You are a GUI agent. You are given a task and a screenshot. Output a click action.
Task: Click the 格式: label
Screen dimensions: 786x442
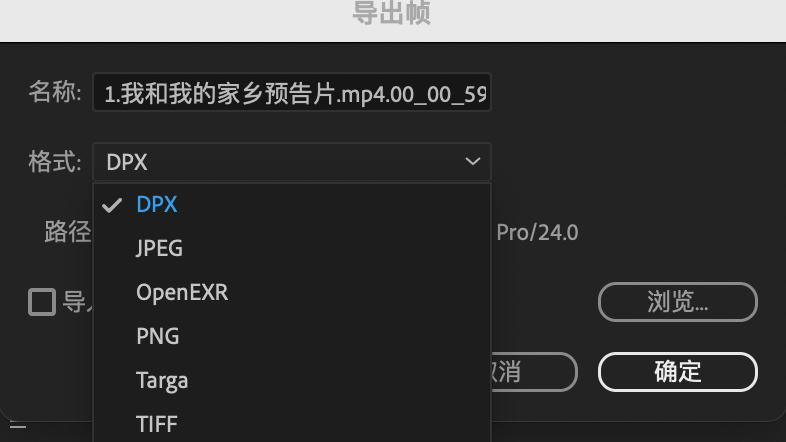[x=55, y=162]
